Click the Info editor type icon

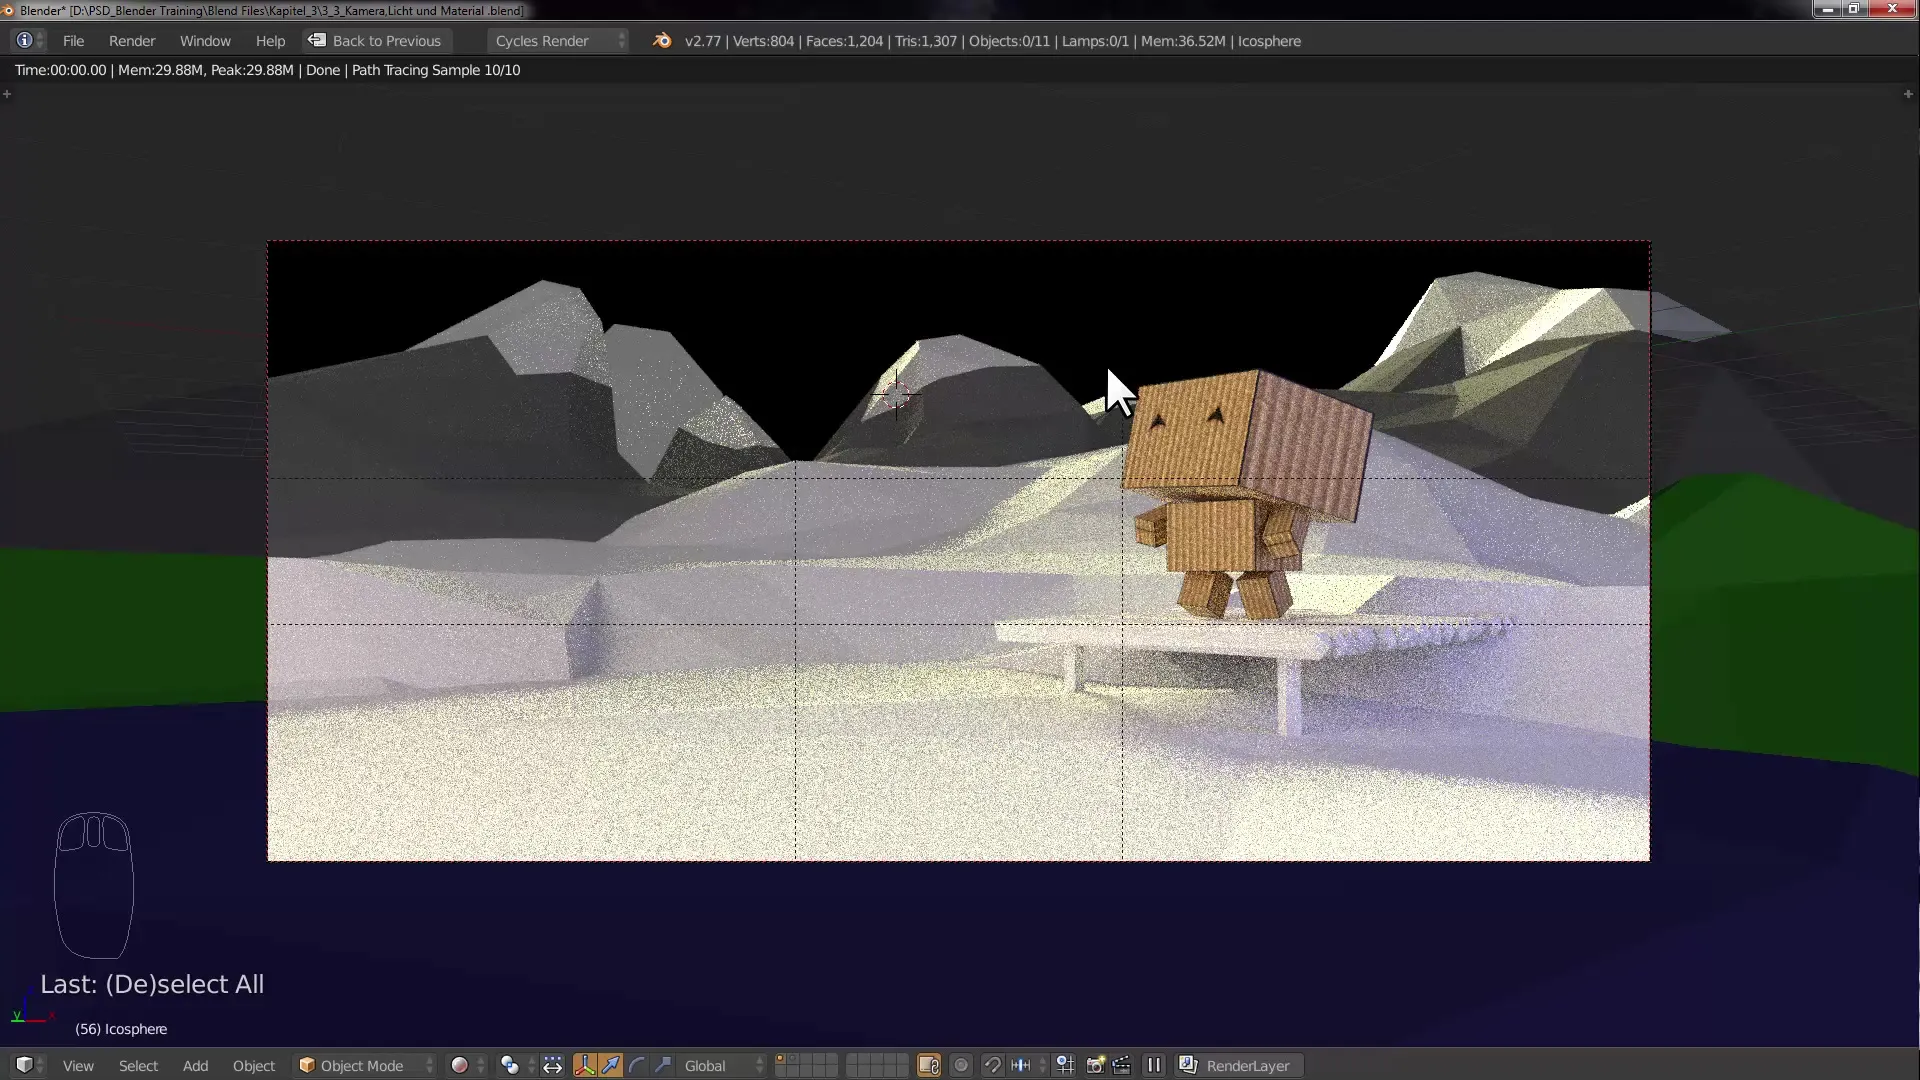point(27,41)
